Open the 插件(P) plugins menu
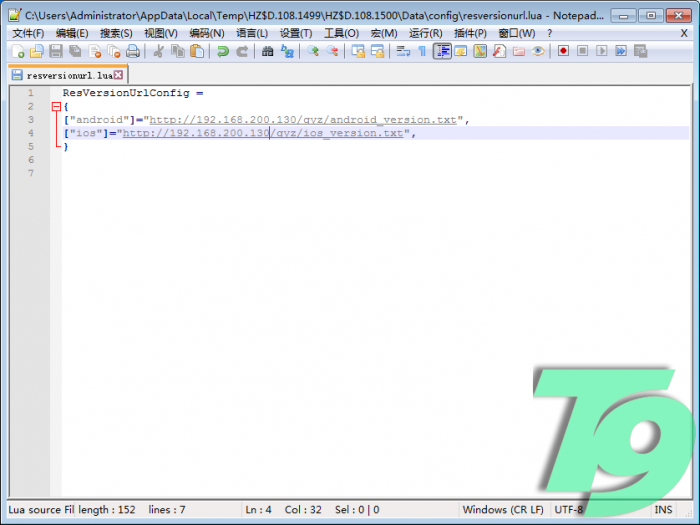This screenshot has height=525, width=700. click(x=469, y=33)
